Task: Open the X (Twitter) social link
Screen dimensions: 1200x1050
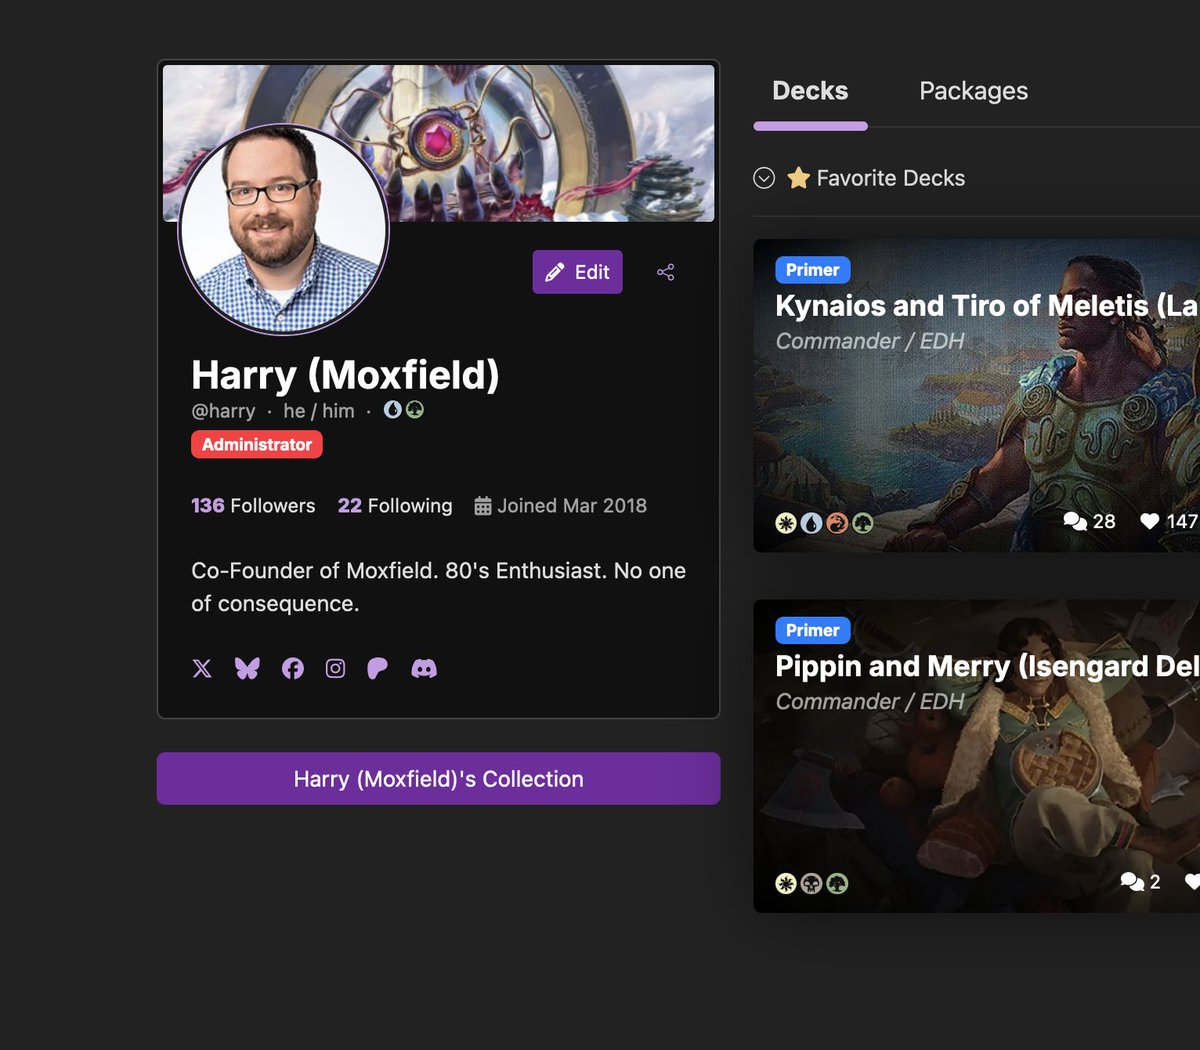Action: click(x=202, y=668)
